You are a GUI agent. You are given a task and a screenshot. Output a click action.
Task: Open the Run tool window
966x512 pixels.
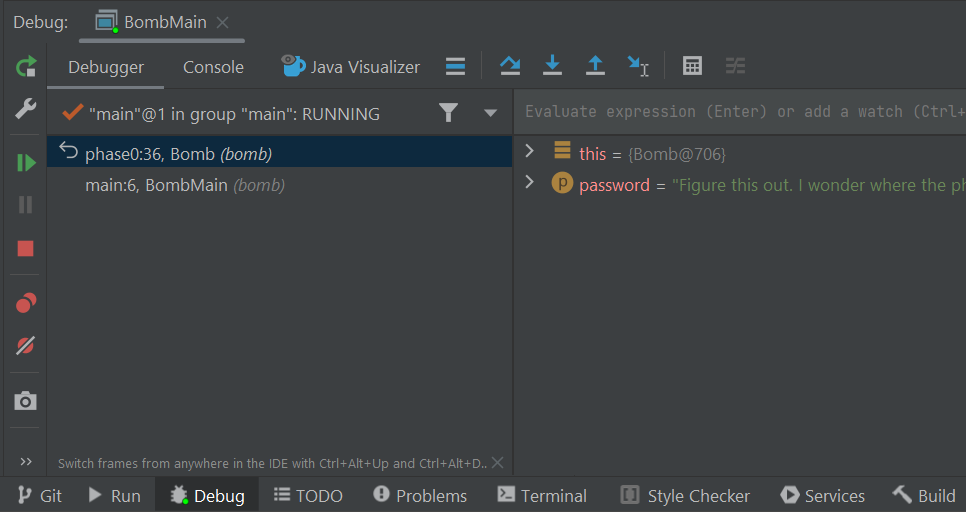click(115, 495)
